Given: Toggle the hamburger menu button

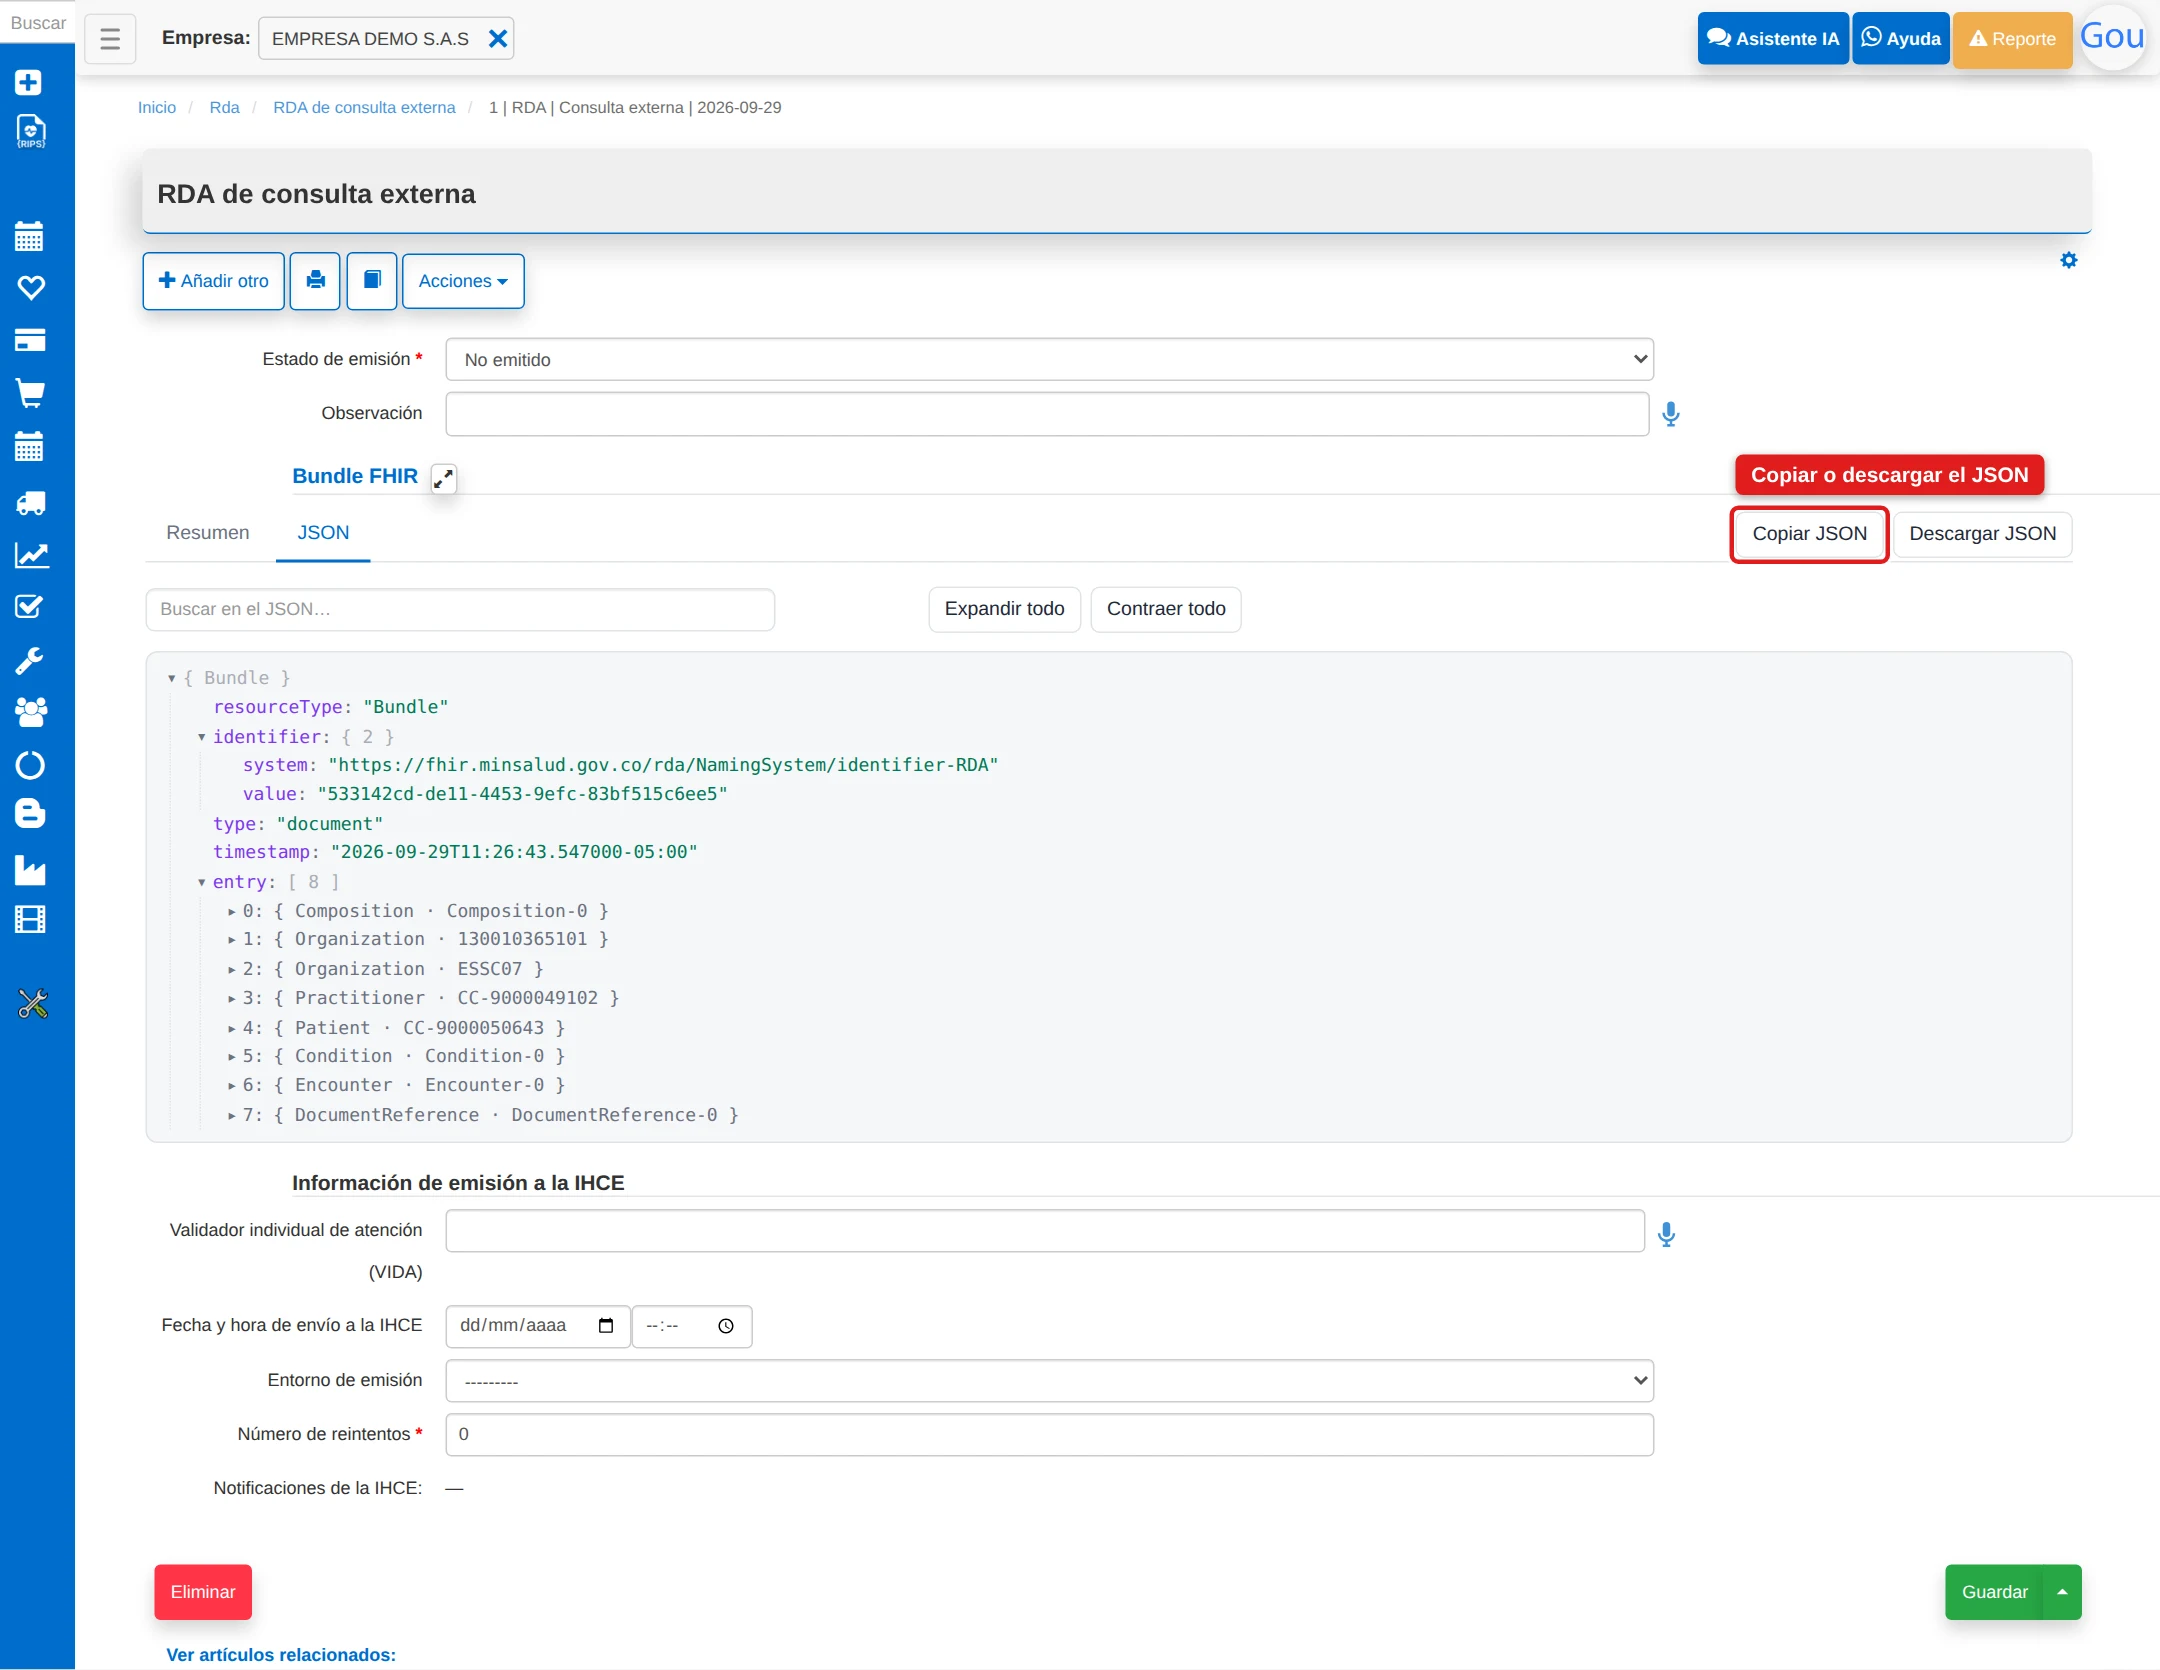Looking at the screenshot, I should (110, 39).
